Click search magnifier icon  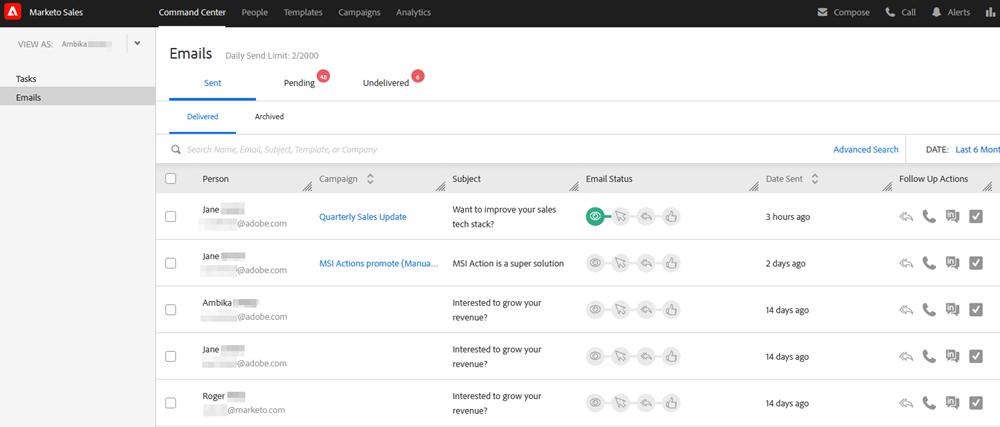pos(175,150)
